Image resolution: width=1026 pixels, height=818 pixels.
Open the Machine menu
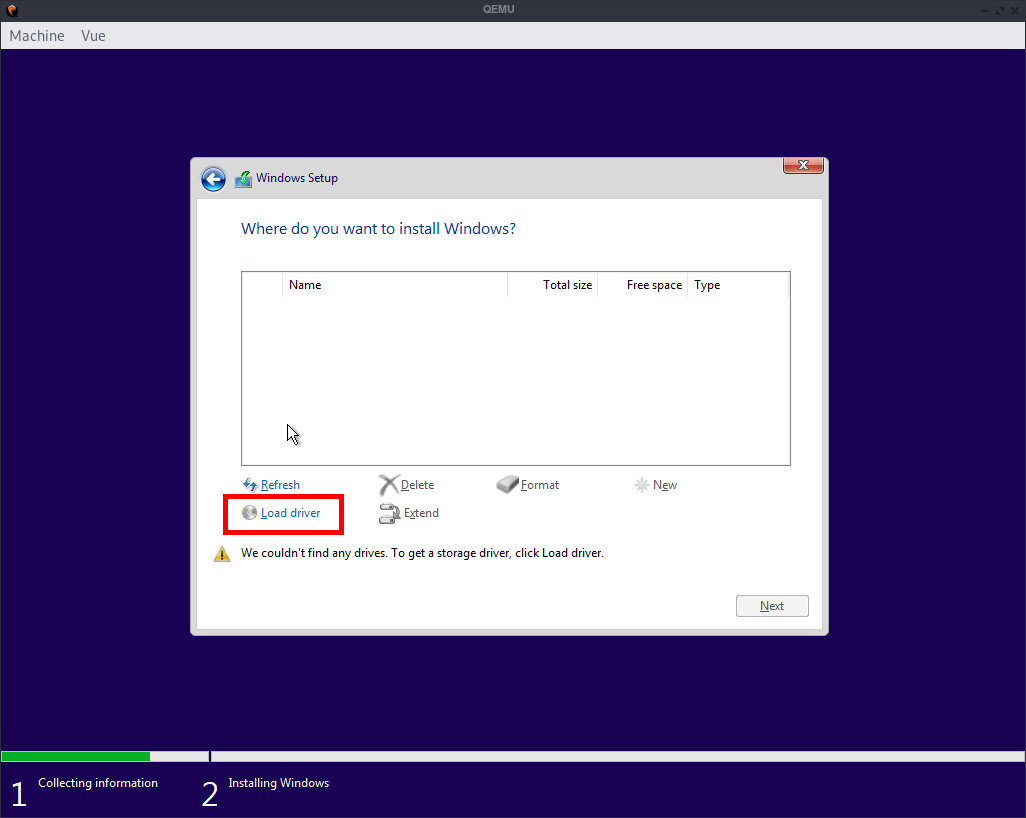(x=36, y=36)
